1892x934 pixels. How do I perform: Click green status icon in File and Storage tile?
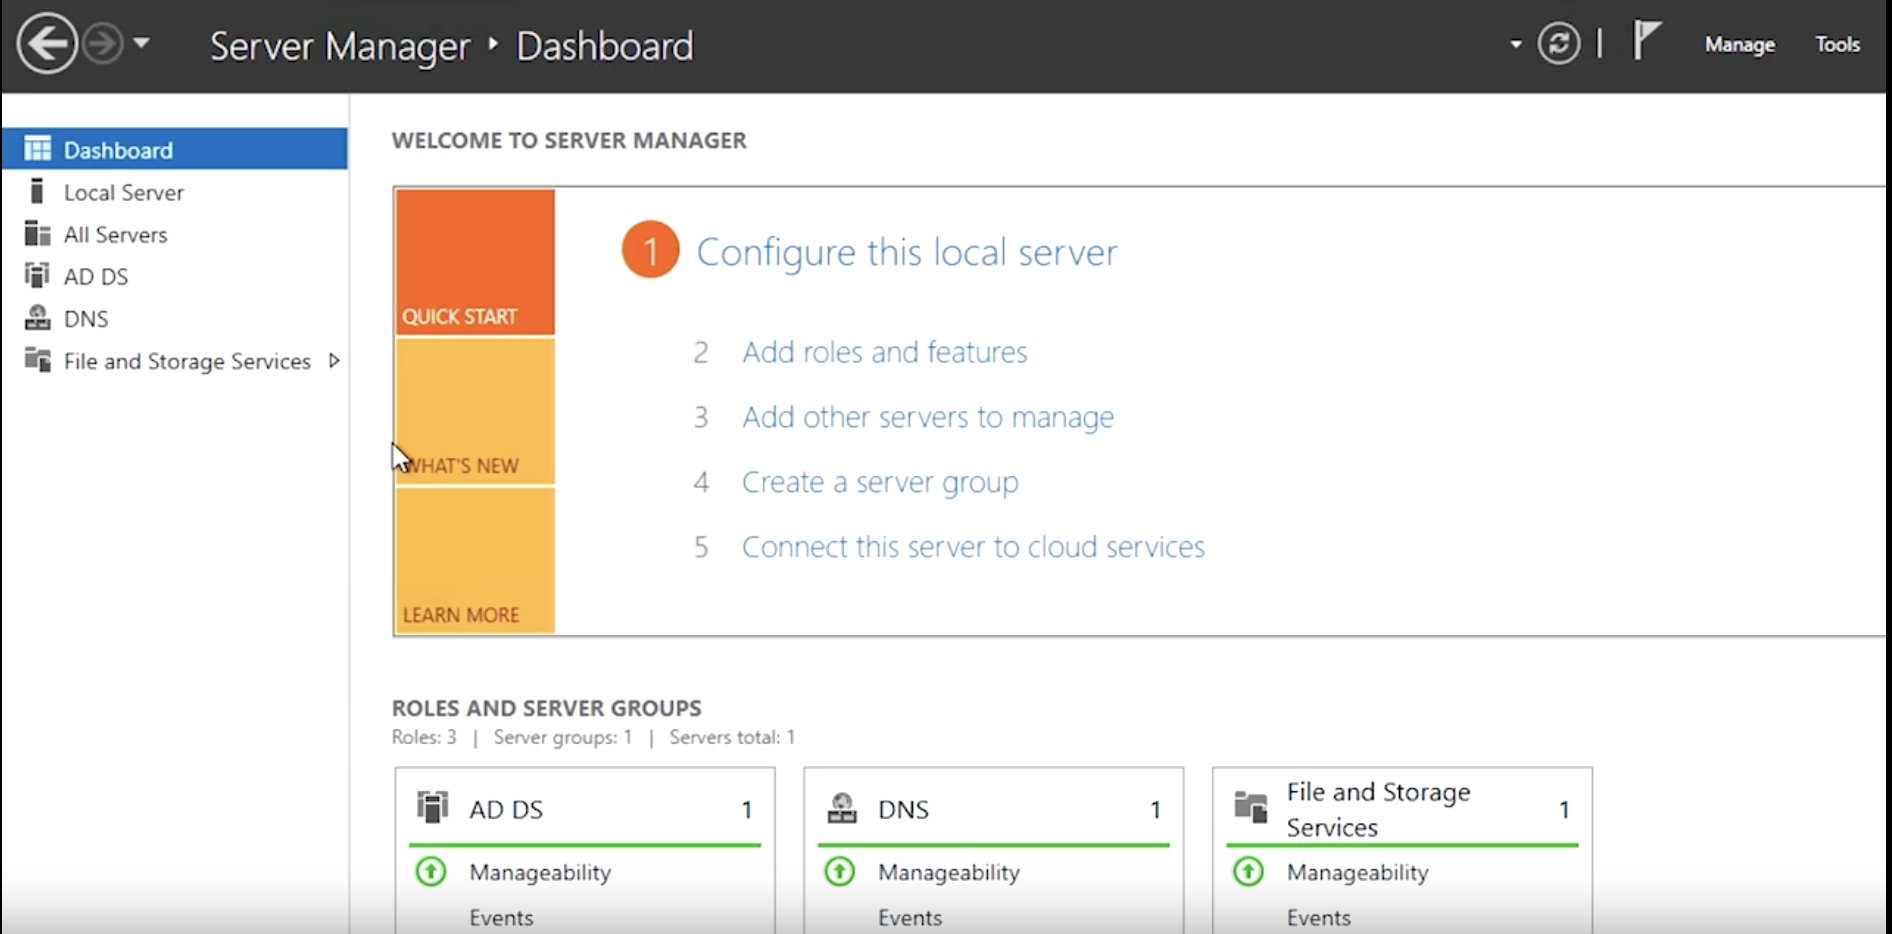click(x=1248, y=872)
